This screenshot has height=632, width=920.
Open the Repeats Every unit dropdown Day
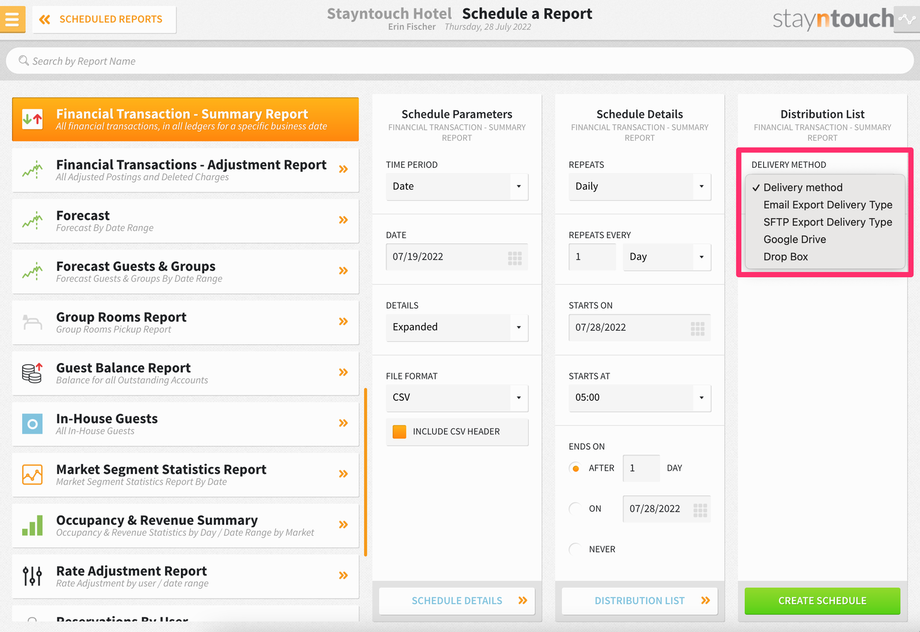pyautogui.click(x=667, y=257)
